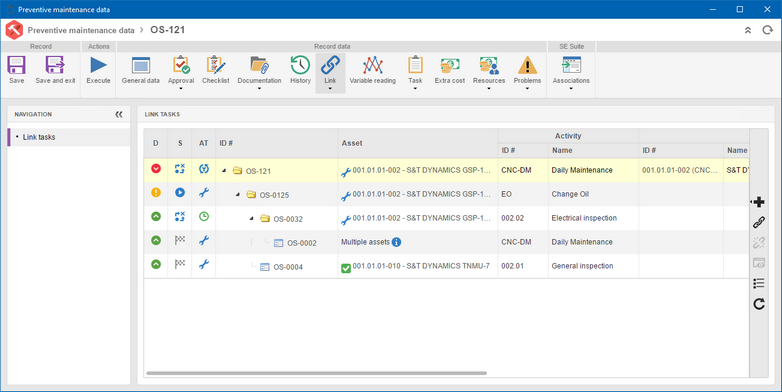The image size is (782, 392).
Task: Select Link tasks in navigation panel
Action: (x=39, y=137)
